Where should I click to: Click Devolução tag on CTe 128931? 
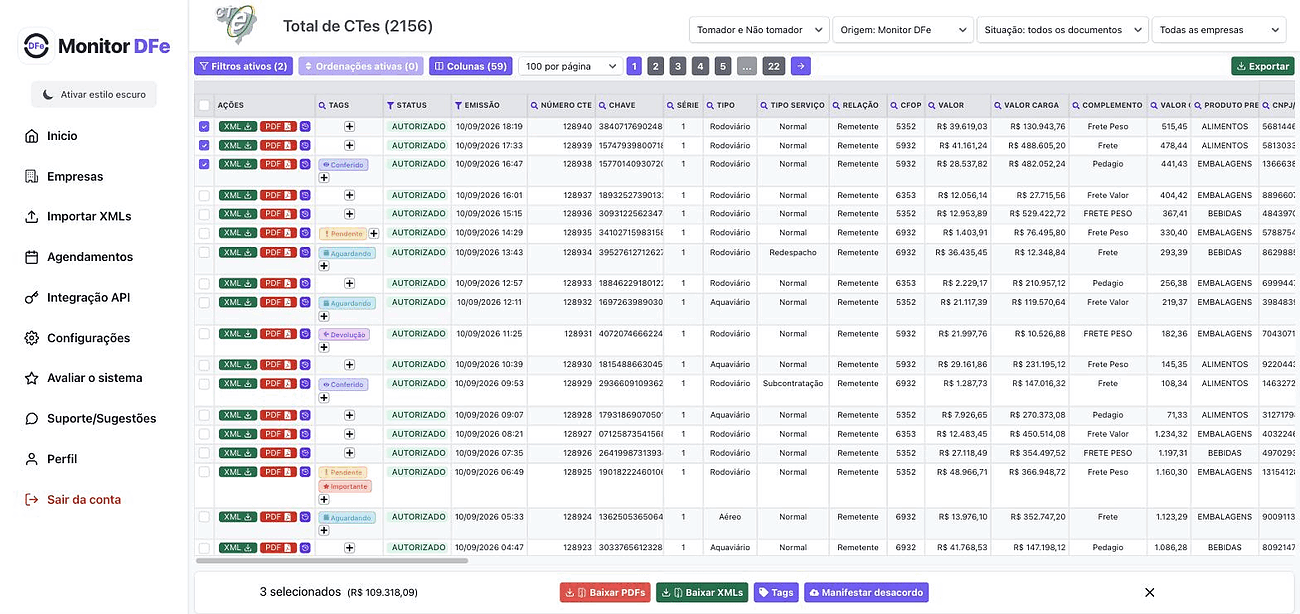pos(344,334)
